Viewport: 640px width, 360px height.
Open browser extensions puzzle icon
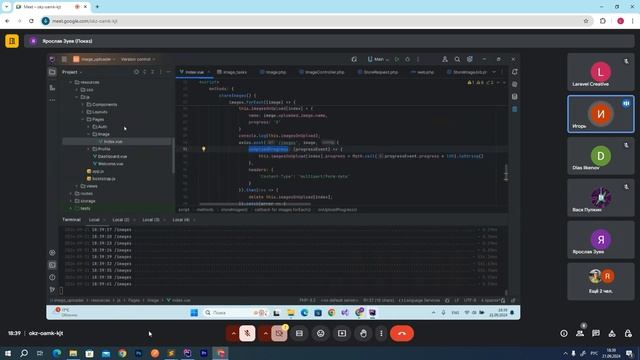coord(603,21)
